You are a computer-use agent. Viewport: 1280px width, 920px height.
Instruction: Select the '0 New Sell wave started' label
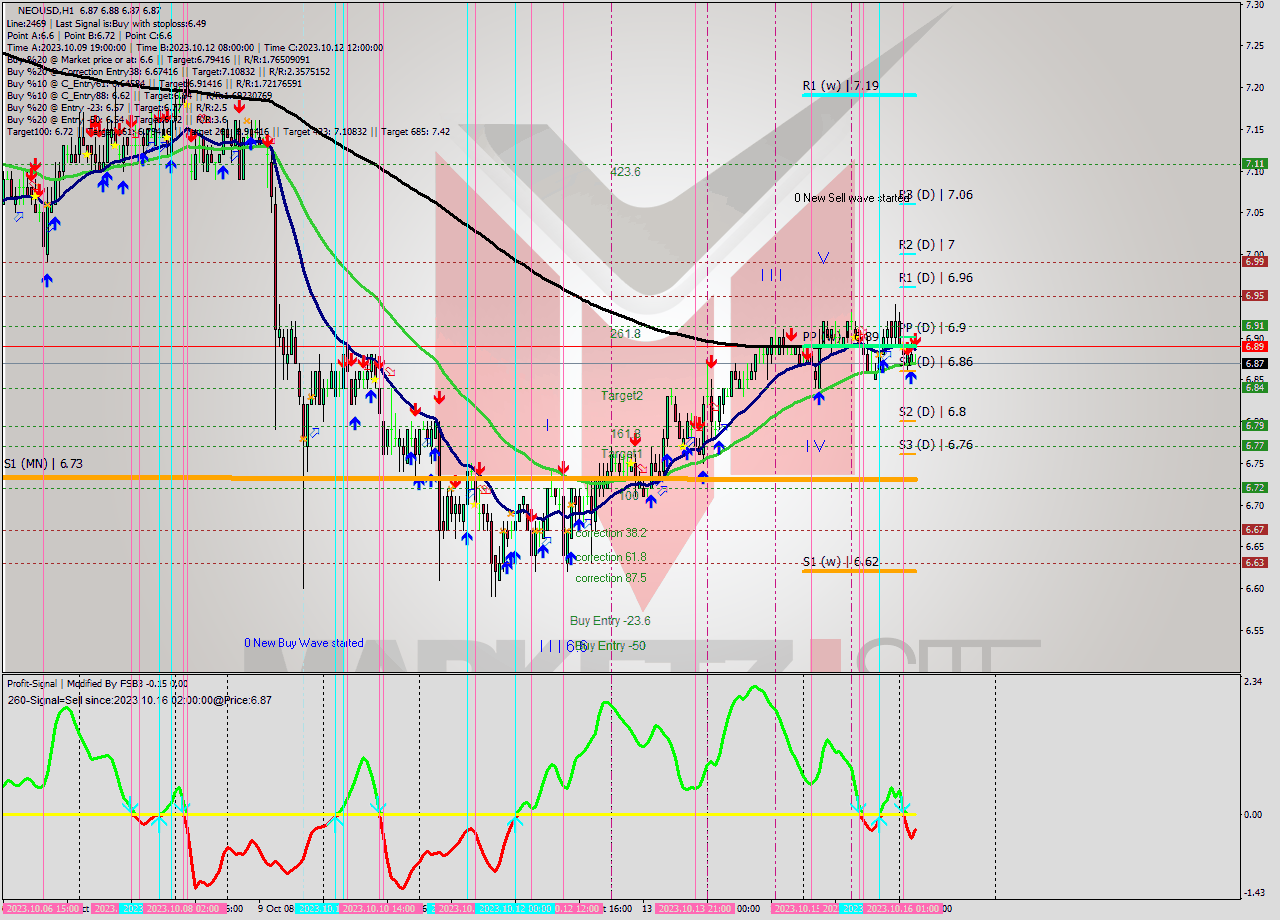(852, 198)
